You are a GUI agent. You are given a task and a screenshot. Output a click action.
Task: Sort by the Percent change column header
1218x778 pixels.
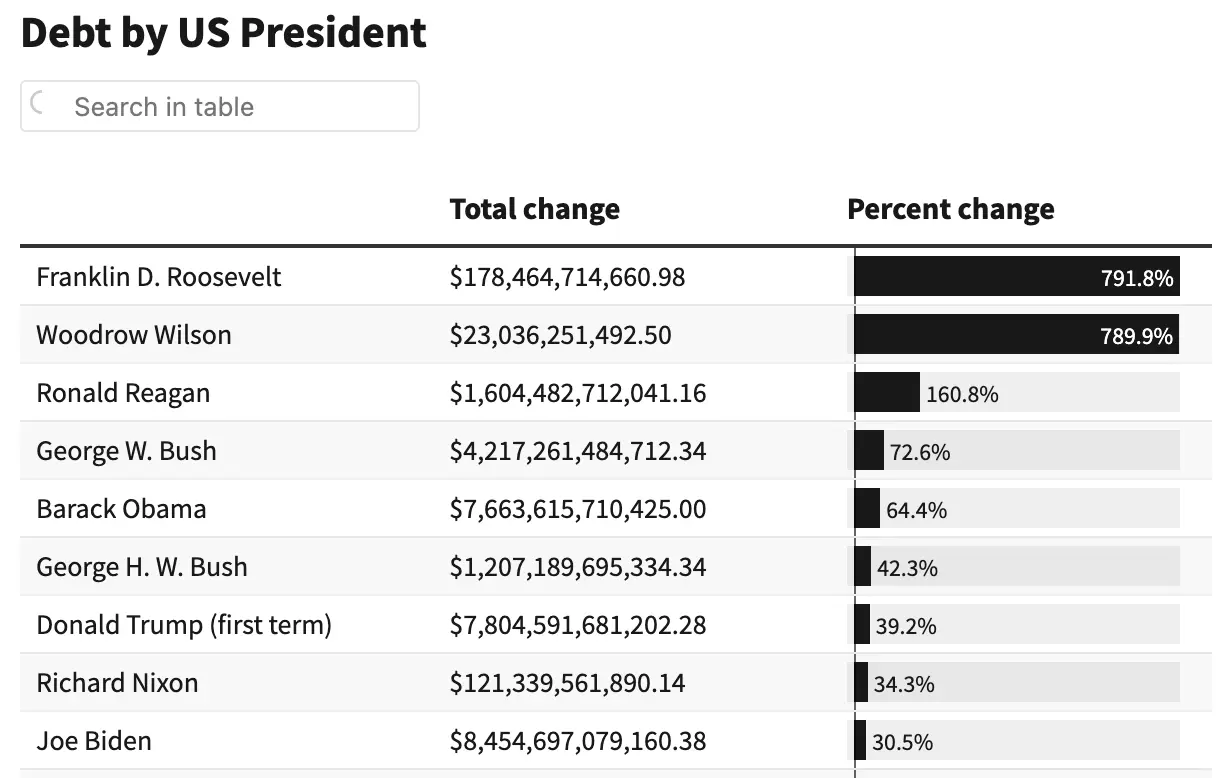[950, 209]
